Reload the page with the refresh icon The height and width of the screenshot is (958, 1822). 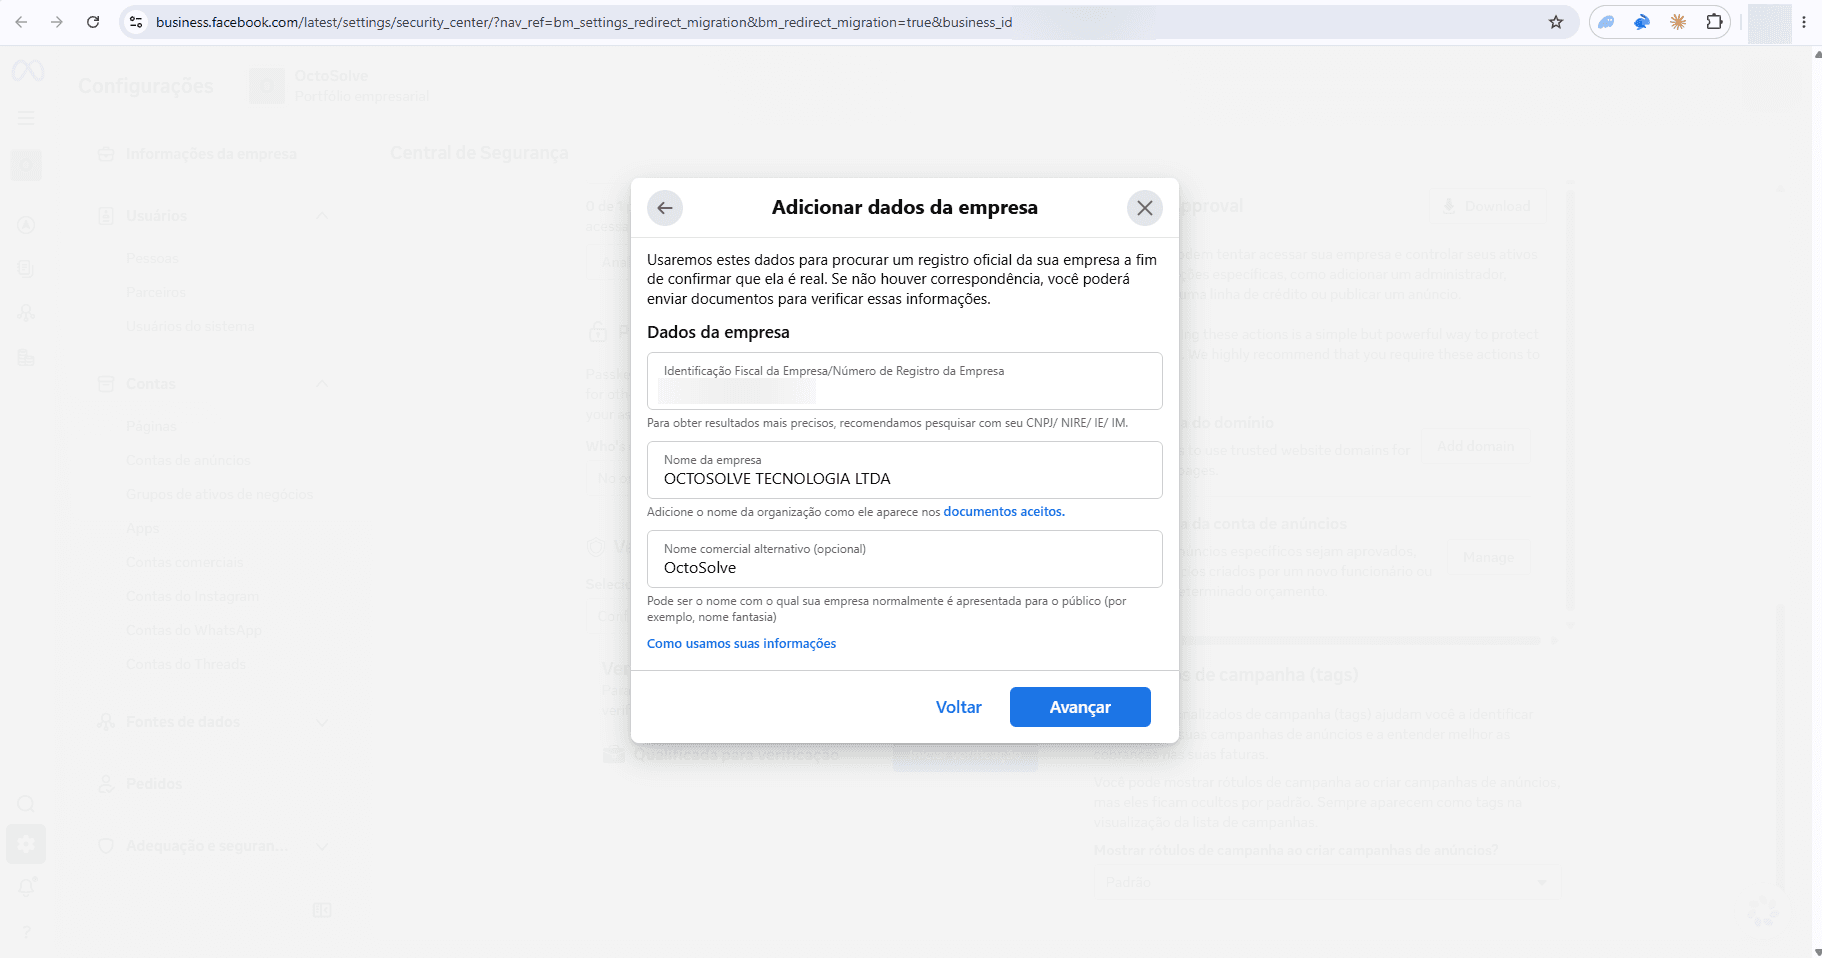coord(93,22)
